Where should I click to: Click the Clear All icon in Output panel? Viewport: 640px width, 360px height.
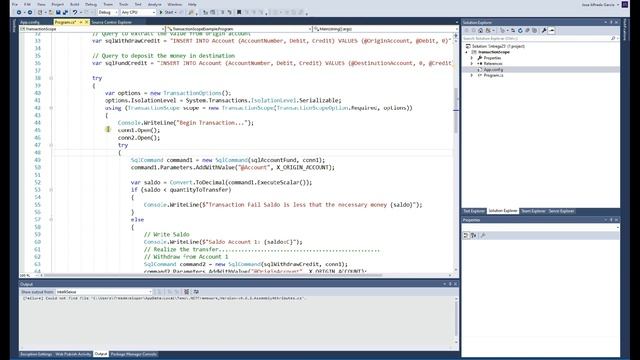click(x=187, y=292)
